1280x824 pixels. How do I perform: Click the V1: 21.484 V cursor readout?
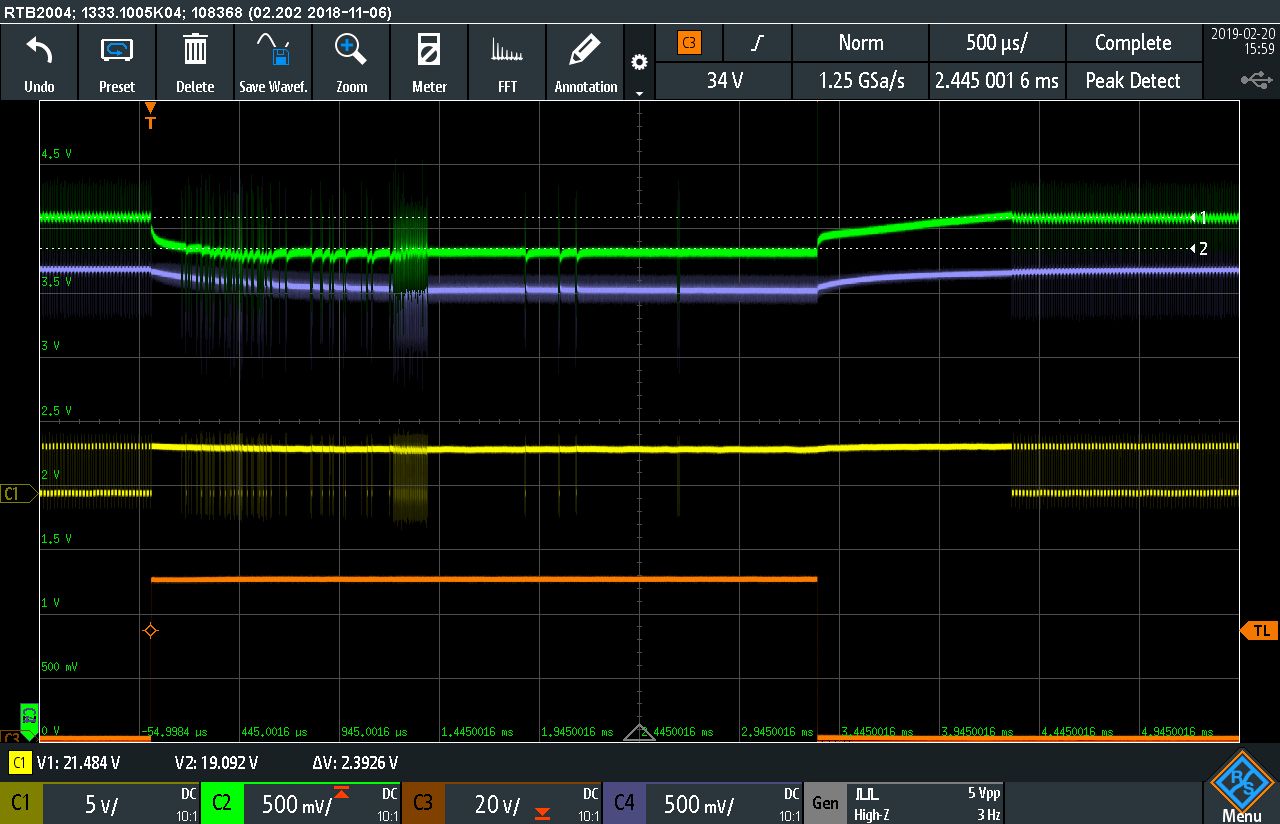click(x=79, y=763)
